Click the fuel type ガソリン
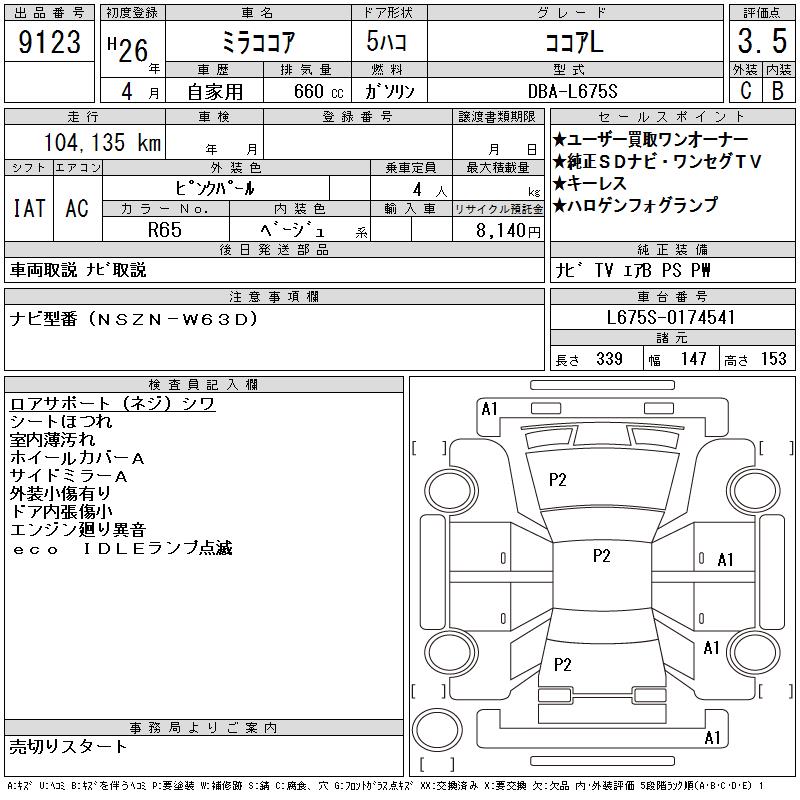 [x=390, y=91]
